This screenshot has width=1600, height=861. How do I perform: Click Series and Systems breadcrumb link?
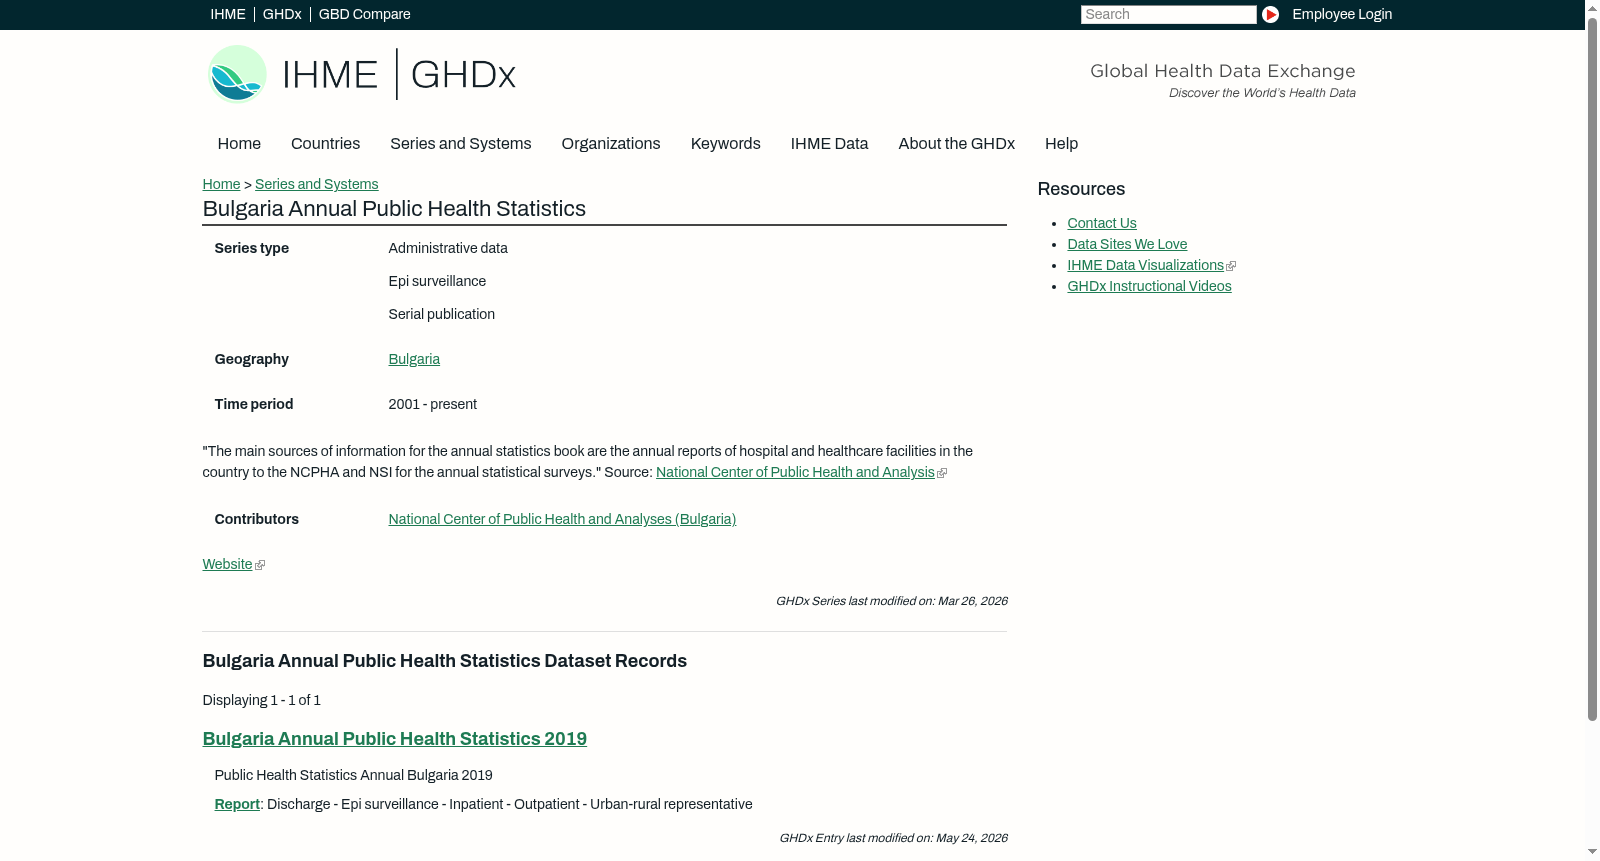pos(316,184)
